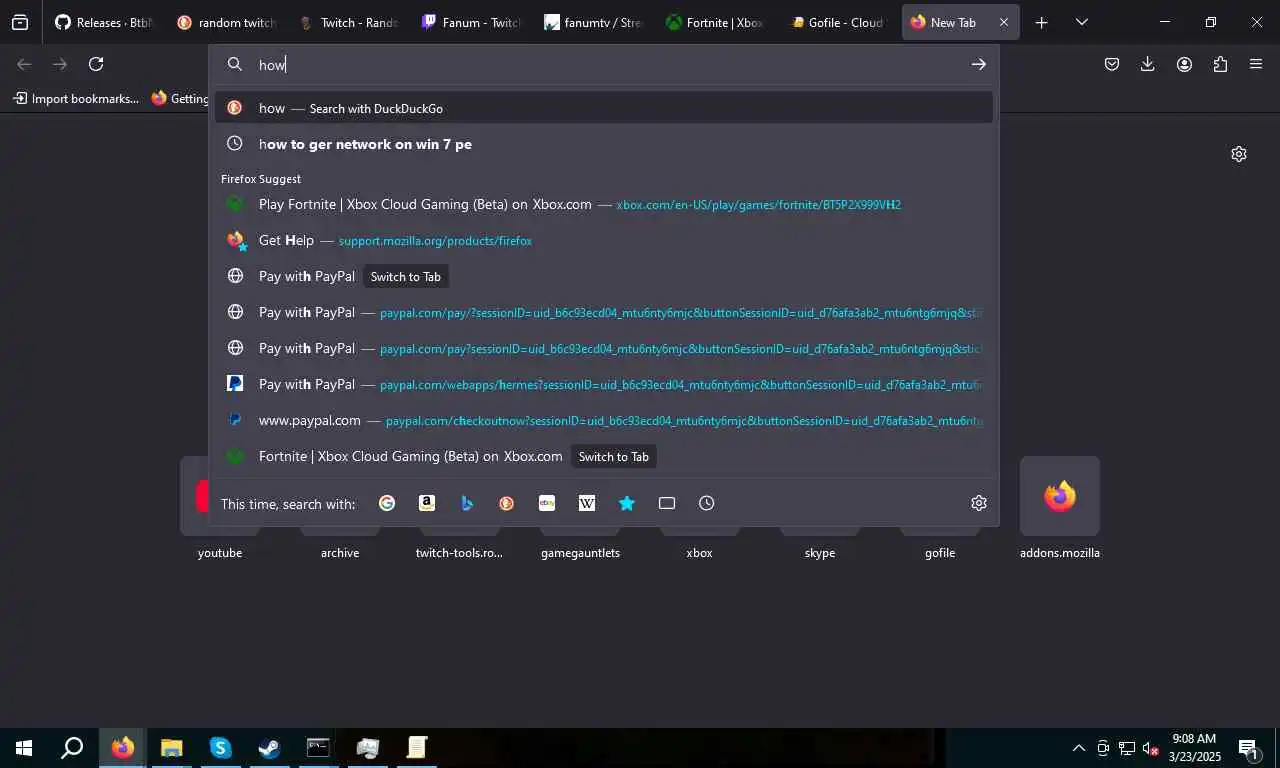
Task: Open Get Help support.mozilla.org suggestion
Action: coord(604,240)
